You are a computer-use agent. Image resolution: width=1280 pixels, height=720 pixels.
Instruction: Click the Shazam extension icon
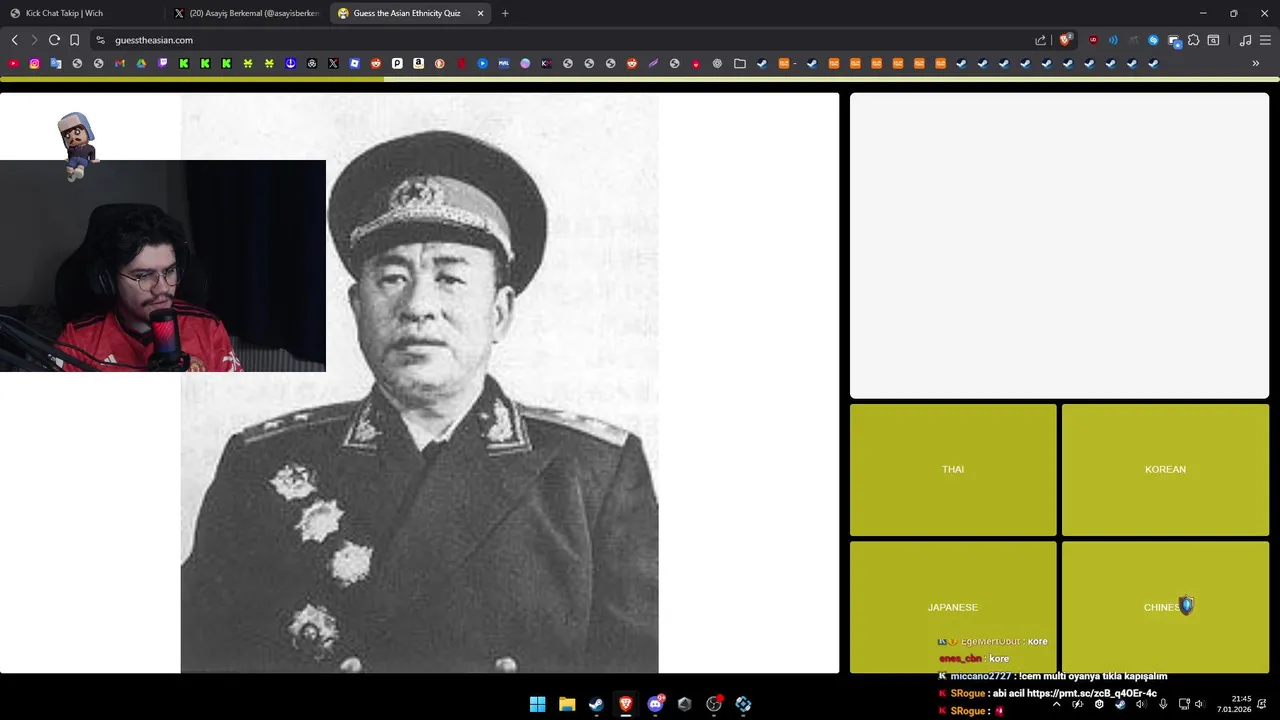1153,40
